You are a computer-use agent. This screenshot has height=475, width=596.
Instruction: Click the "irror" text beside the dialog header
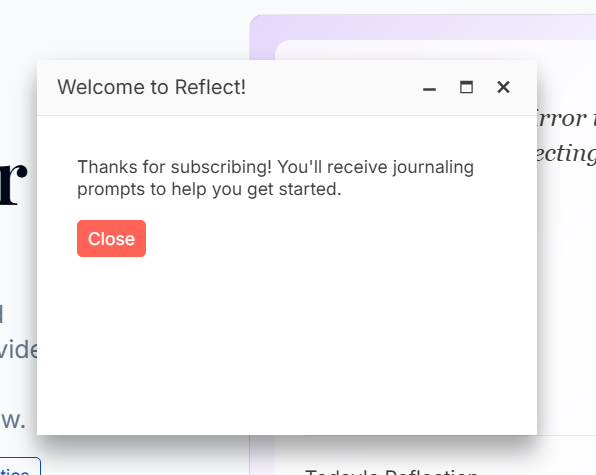click(562, 119)
